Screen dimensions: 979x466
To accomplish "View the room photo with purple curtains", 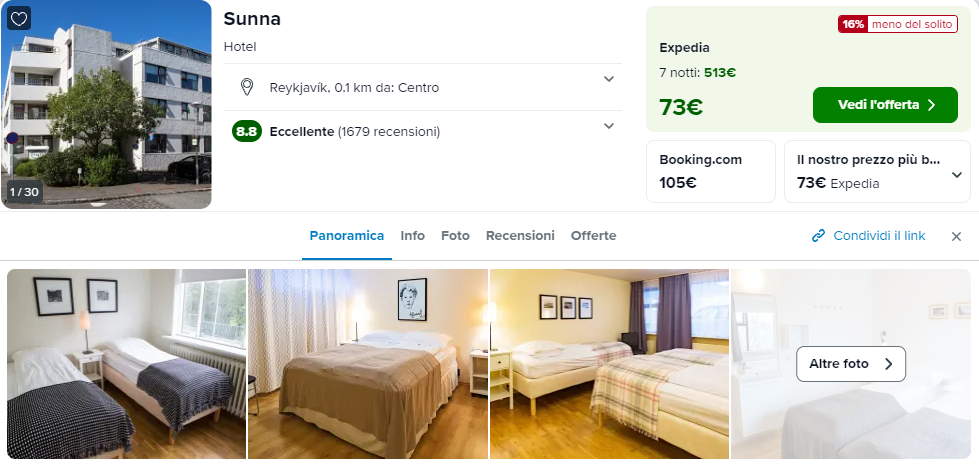I will click(609, 364).
